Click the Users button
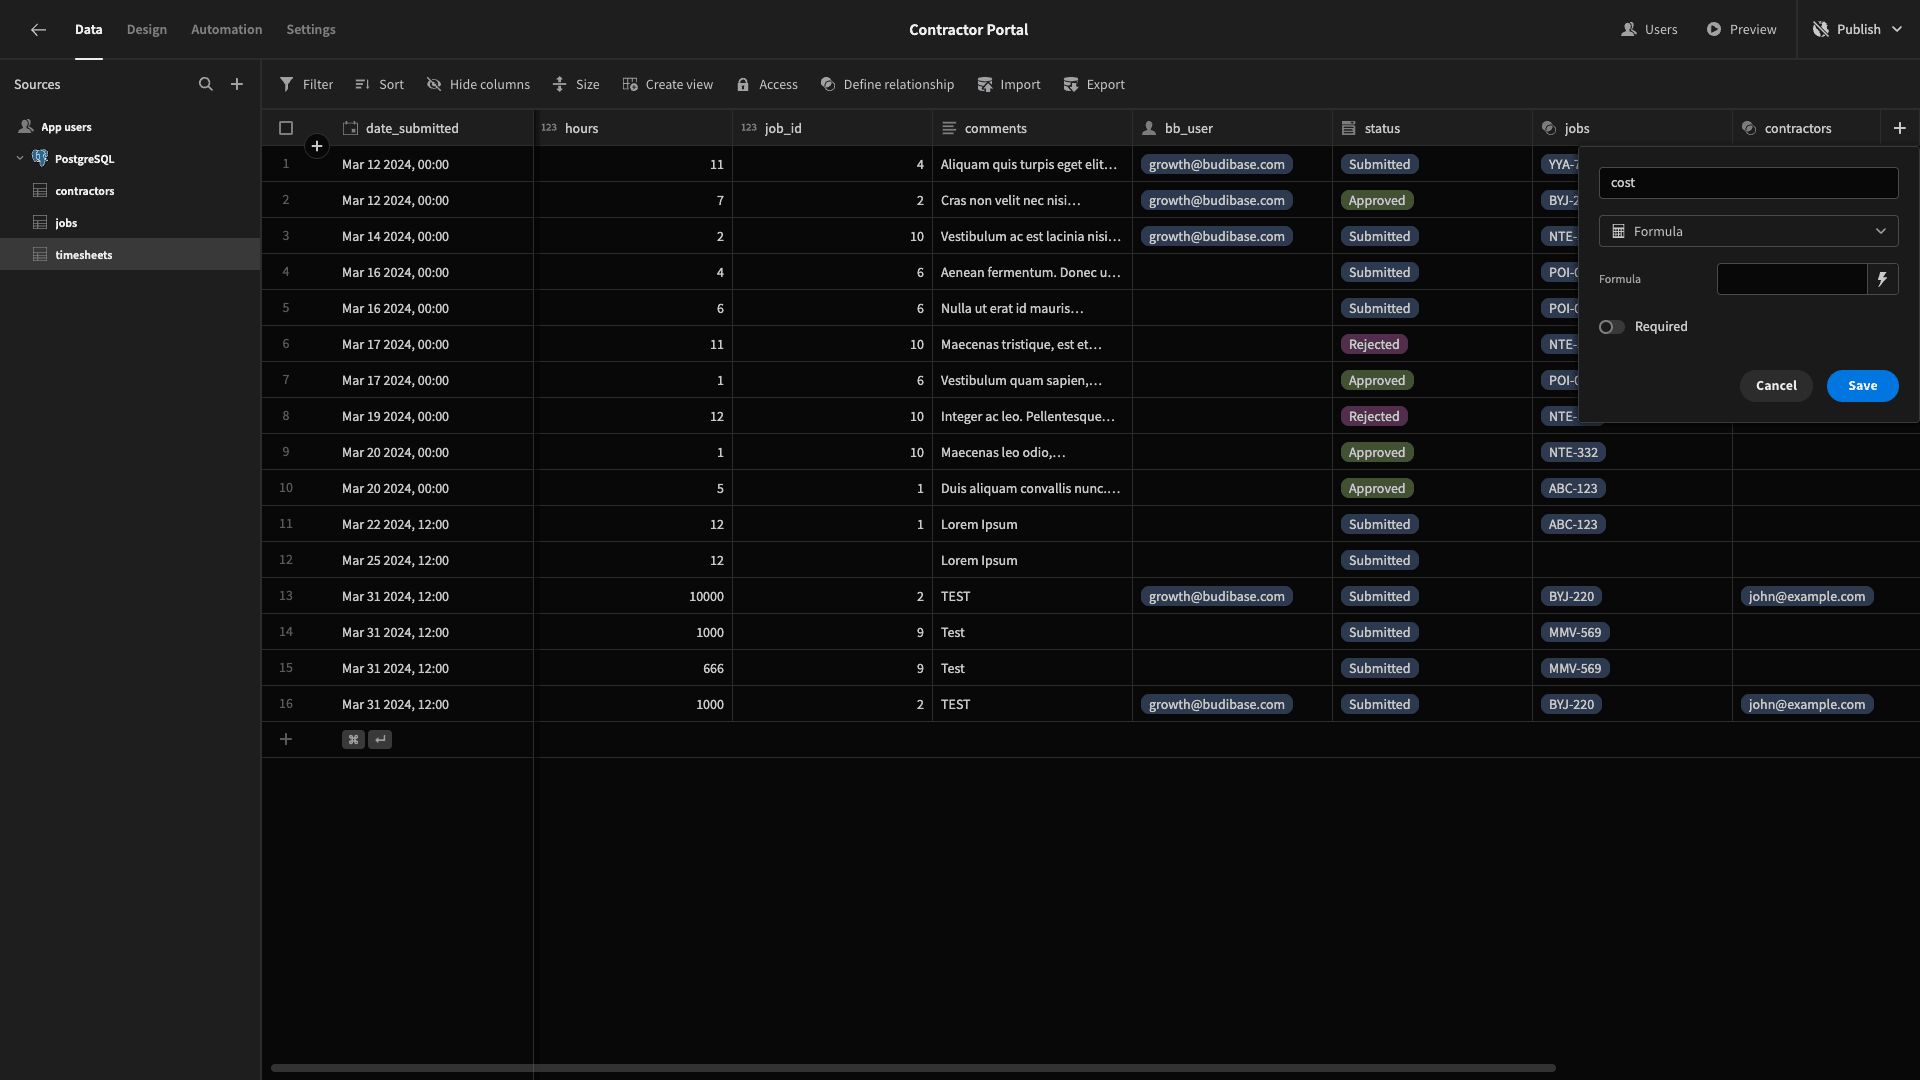The image size is (1920, 1080). click(1649, 29)
